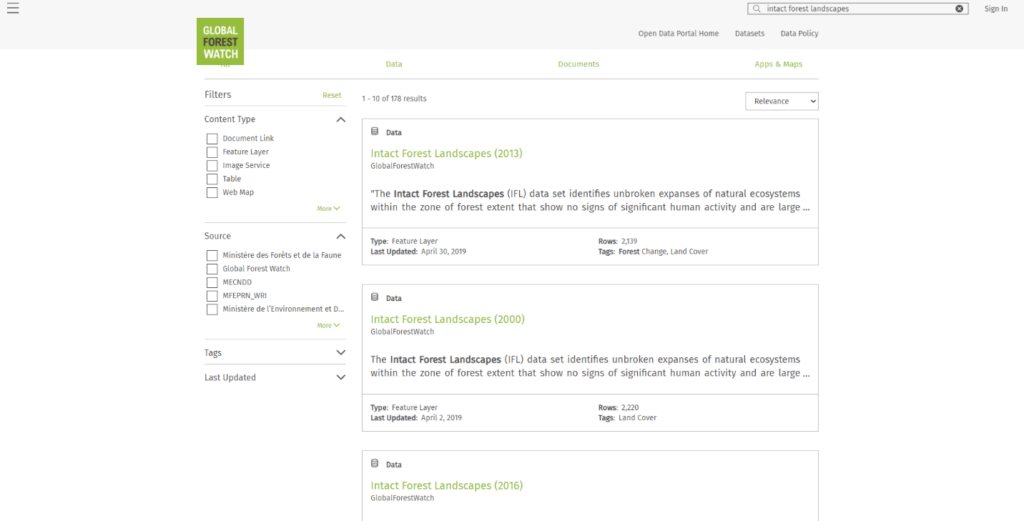Screen dimensions: 1024x521
Task: Expand the Last Updated filter section
Action: pyautogui.click(x=340, y=377)
